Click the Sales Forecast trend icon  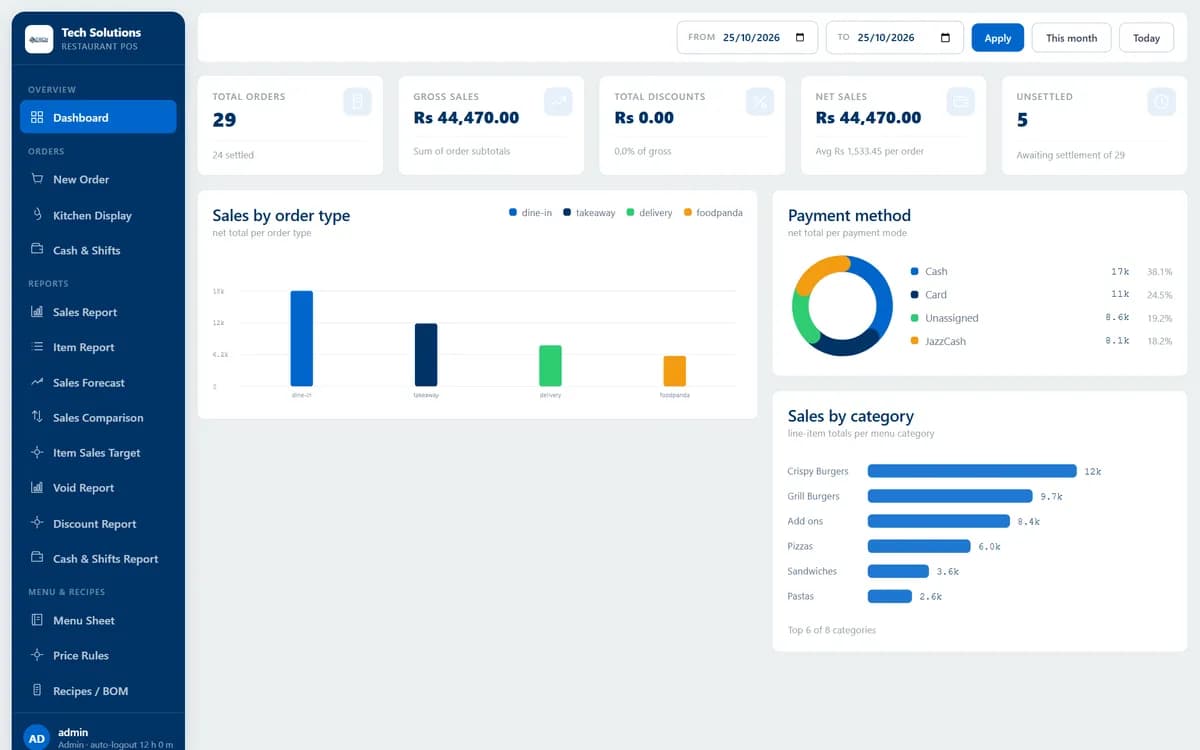pyautogui.click(x=37, y=382)
